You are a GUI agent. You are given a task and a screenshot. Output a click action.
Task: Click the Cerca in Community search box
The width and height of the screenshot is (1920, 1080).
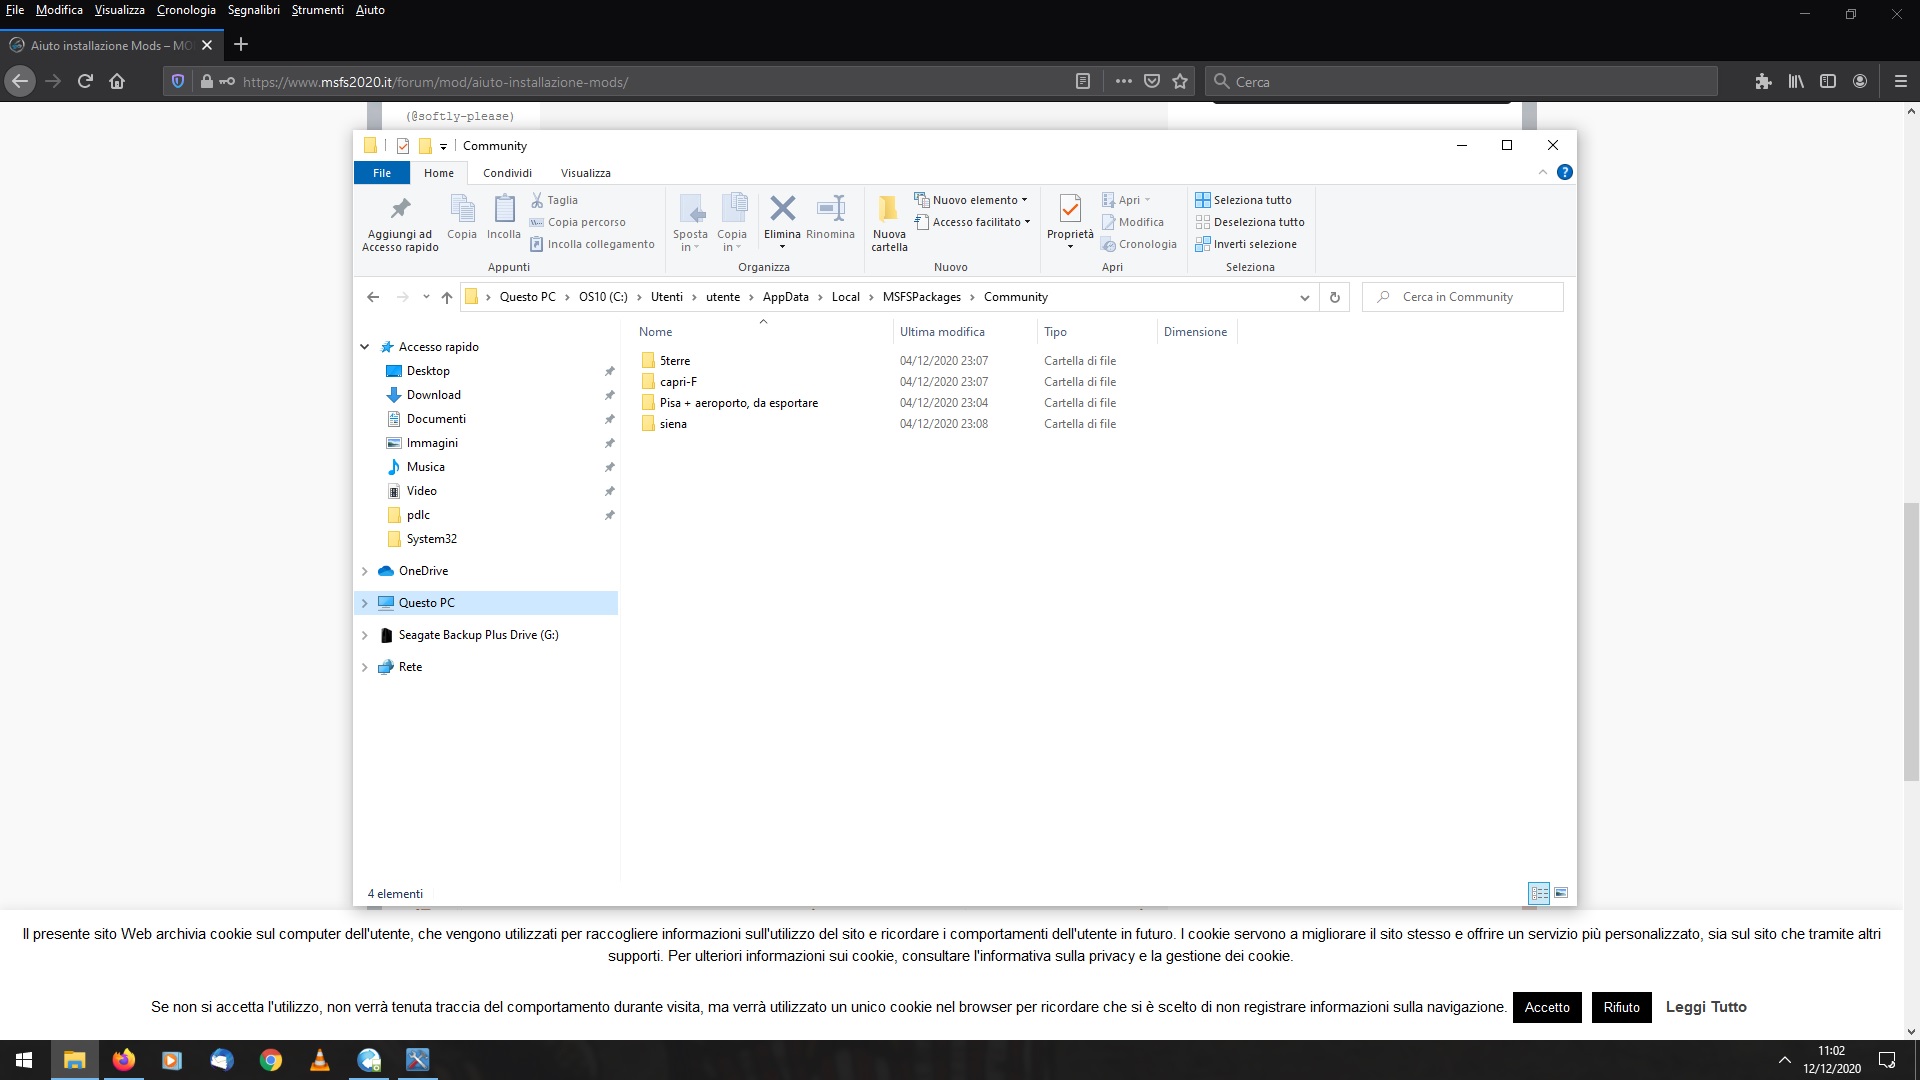[1463, 297]
